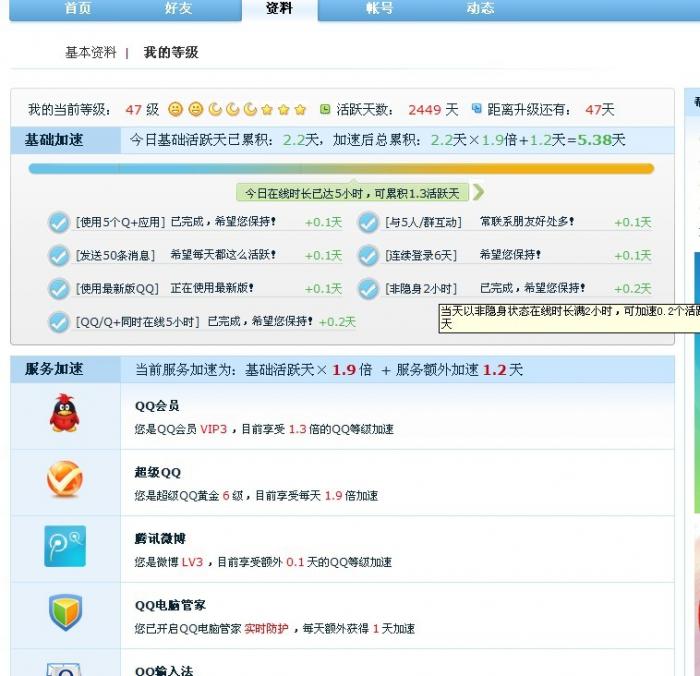Open the QQ会员 service title
The image size is (700, 676).
[x=157, y=406]
